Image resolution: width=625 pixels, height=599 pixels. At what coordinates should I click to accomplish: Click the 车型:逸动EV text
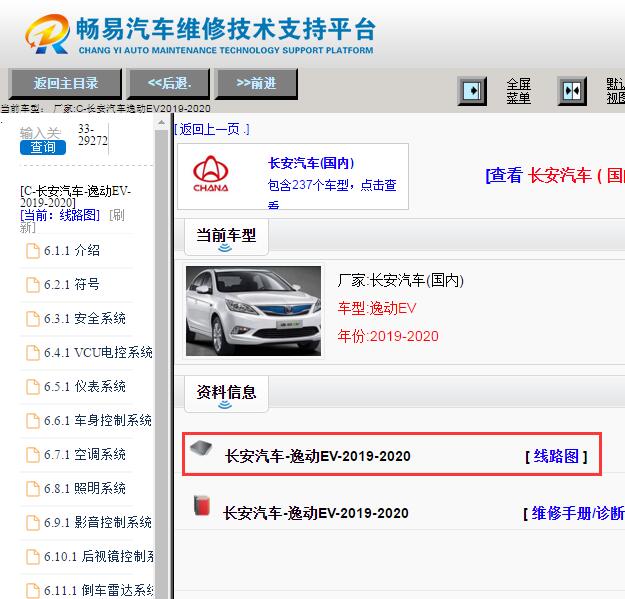377,308
